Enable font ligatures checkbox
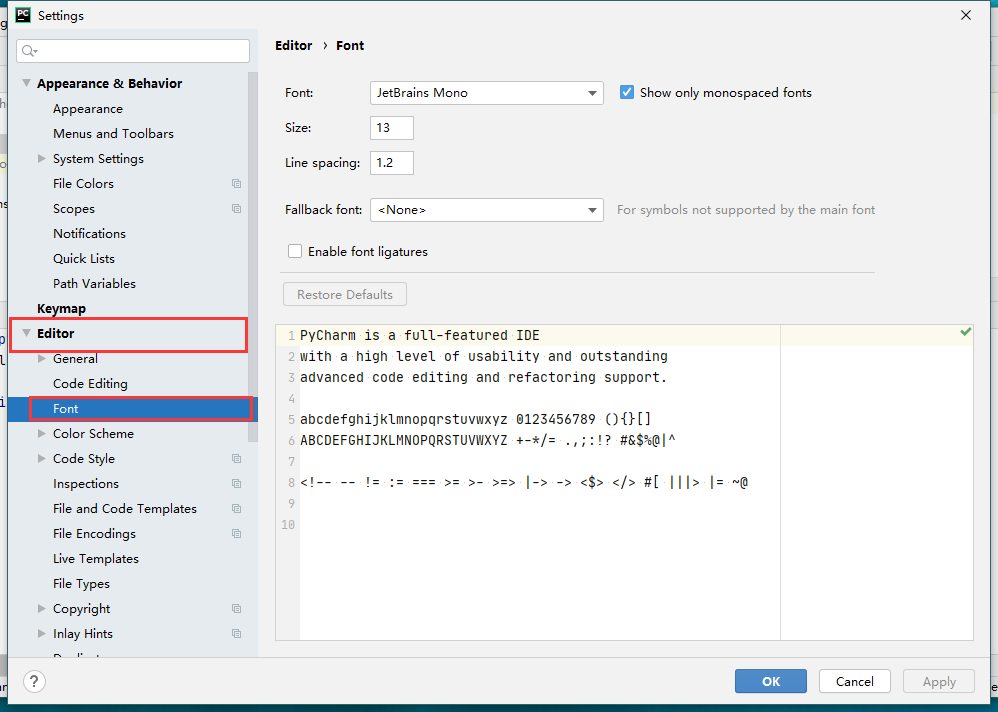The width and height of the screenshot is (998, 712). tap(295, 252)
